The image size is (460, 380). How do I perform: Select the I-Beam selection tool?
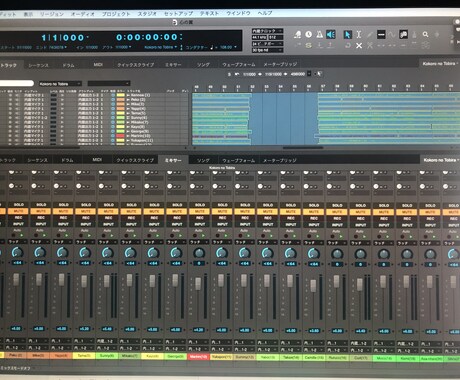(x=359, y=35)
